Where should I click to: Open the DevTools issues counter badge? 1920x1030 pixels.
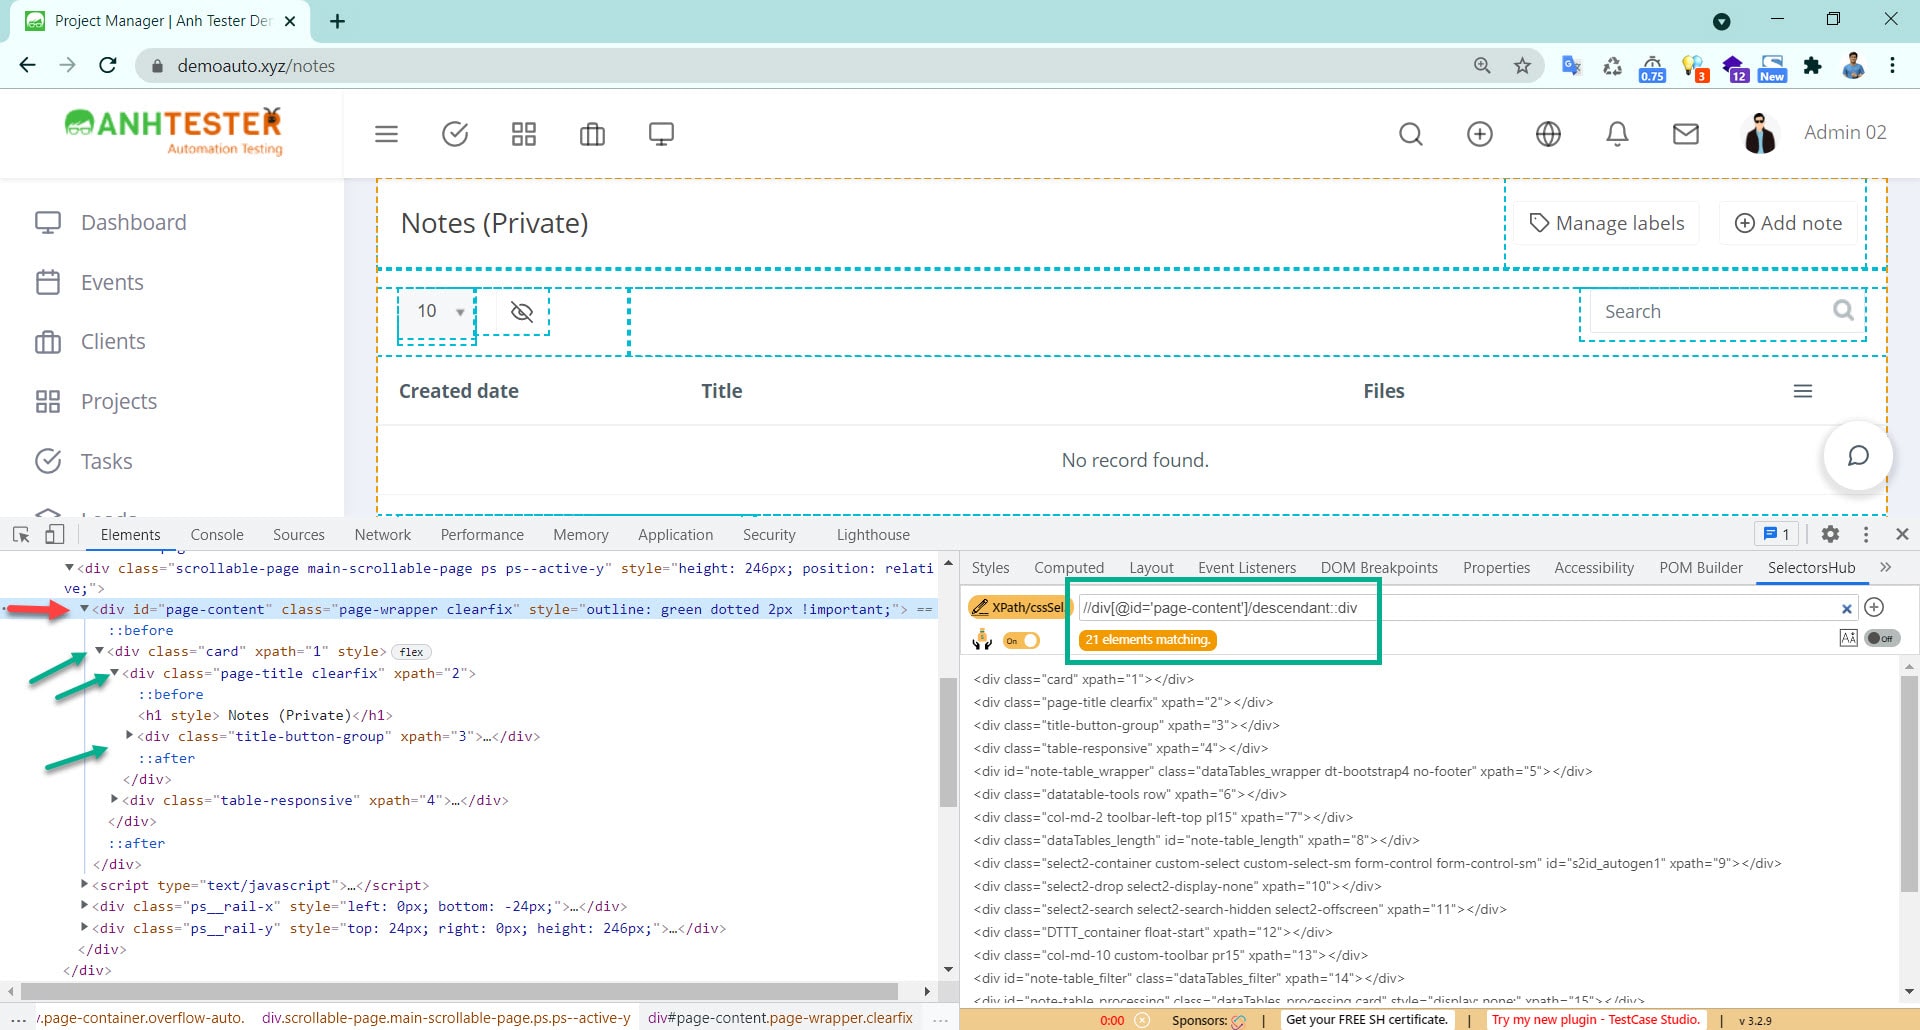coord(1777,534)
